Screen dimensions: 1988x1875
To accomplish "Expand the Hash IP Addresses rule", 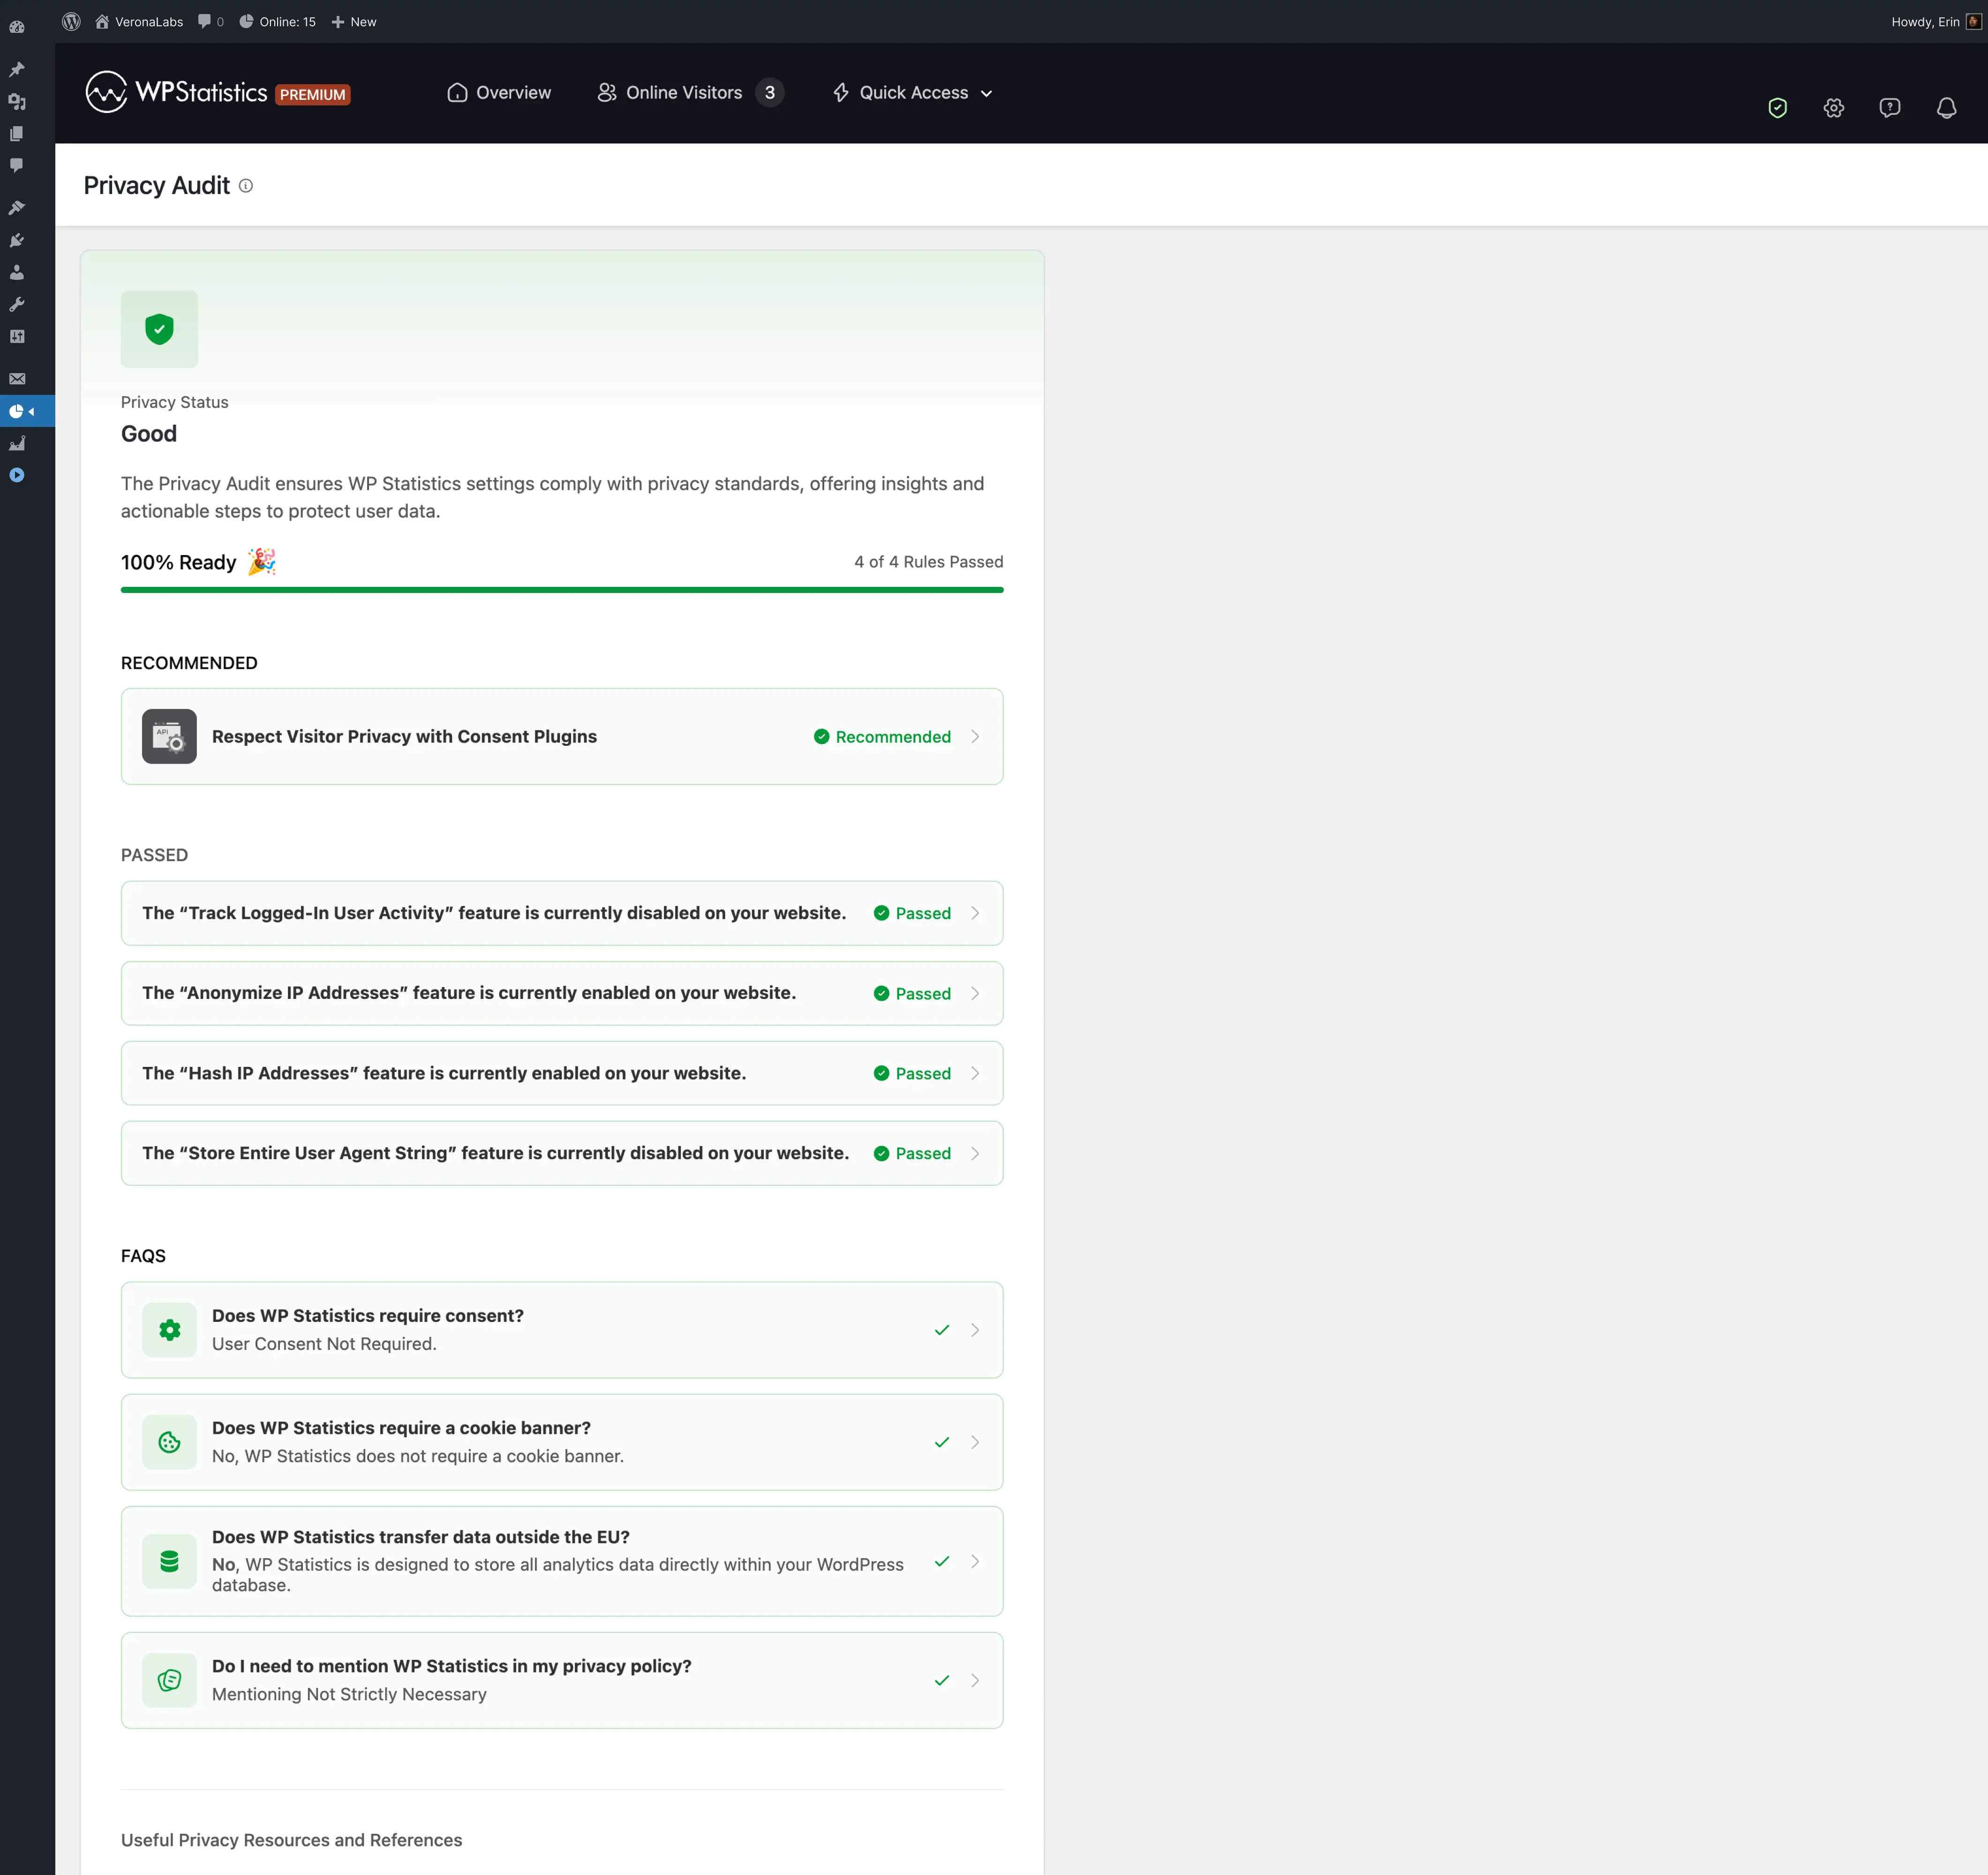I will click(561, 1073).
